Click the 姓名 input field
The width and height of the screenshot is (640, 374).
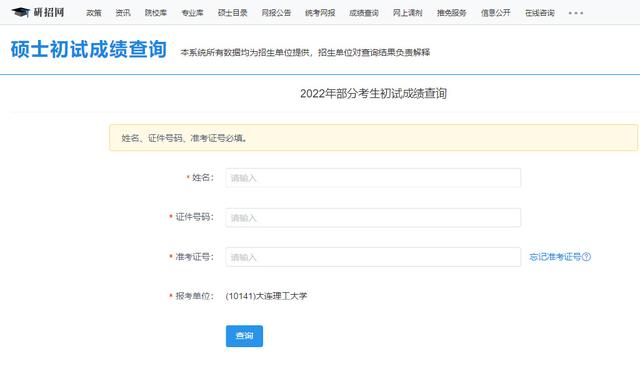373,178
